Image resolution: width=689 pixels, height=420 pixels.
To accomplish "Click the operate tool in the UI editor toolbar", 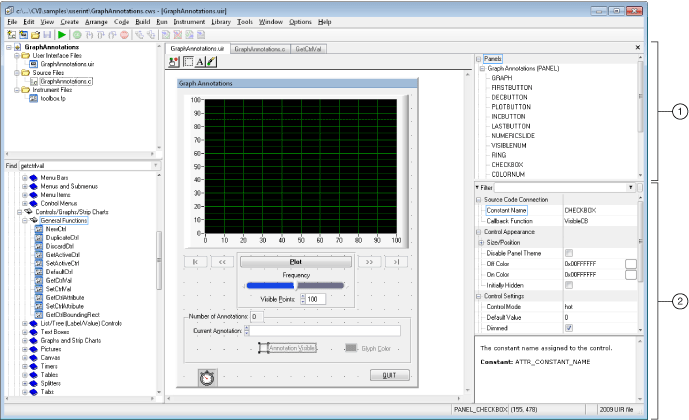I will 174,63.
